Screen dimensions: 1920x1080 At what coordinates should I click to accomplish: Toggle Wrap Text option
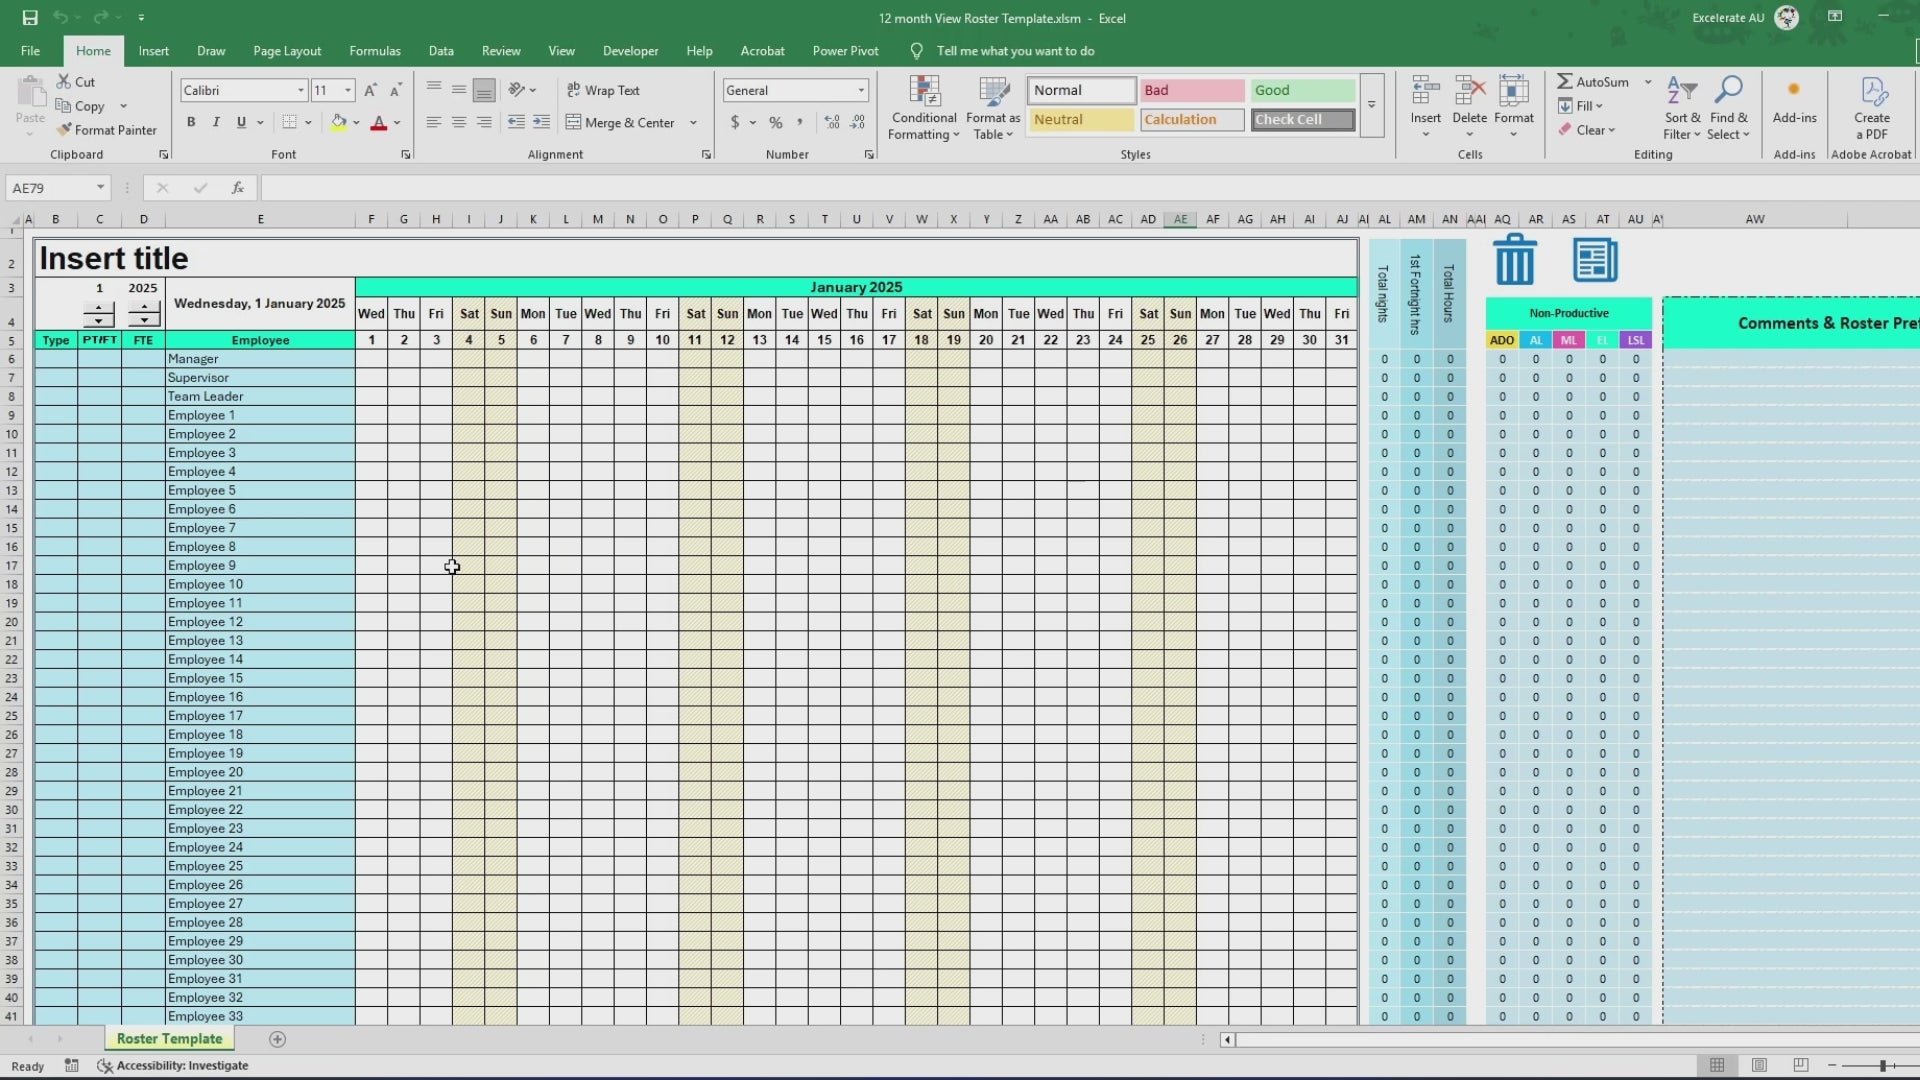tap(603, 90)
